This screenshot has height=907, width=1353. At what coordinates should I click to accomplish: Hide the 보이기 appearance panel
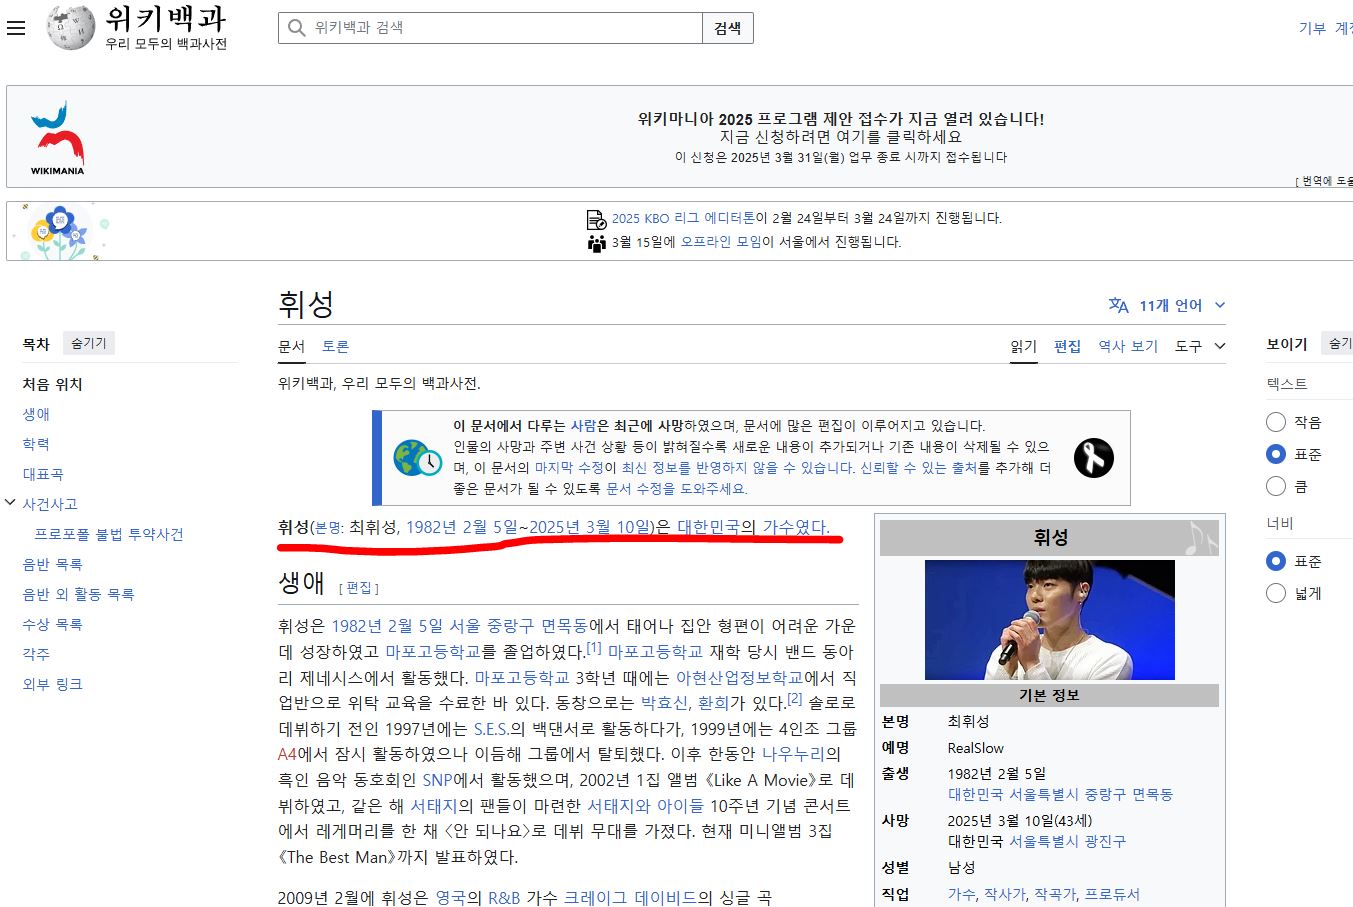[1338, 343]
